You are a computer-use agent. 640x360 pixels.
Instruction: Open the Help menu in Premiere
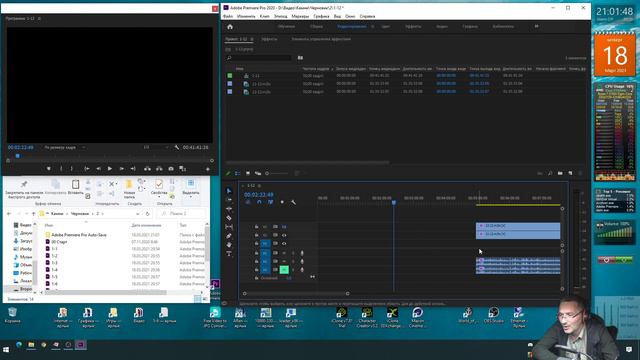pyautogui.click(x=367, y=16)
